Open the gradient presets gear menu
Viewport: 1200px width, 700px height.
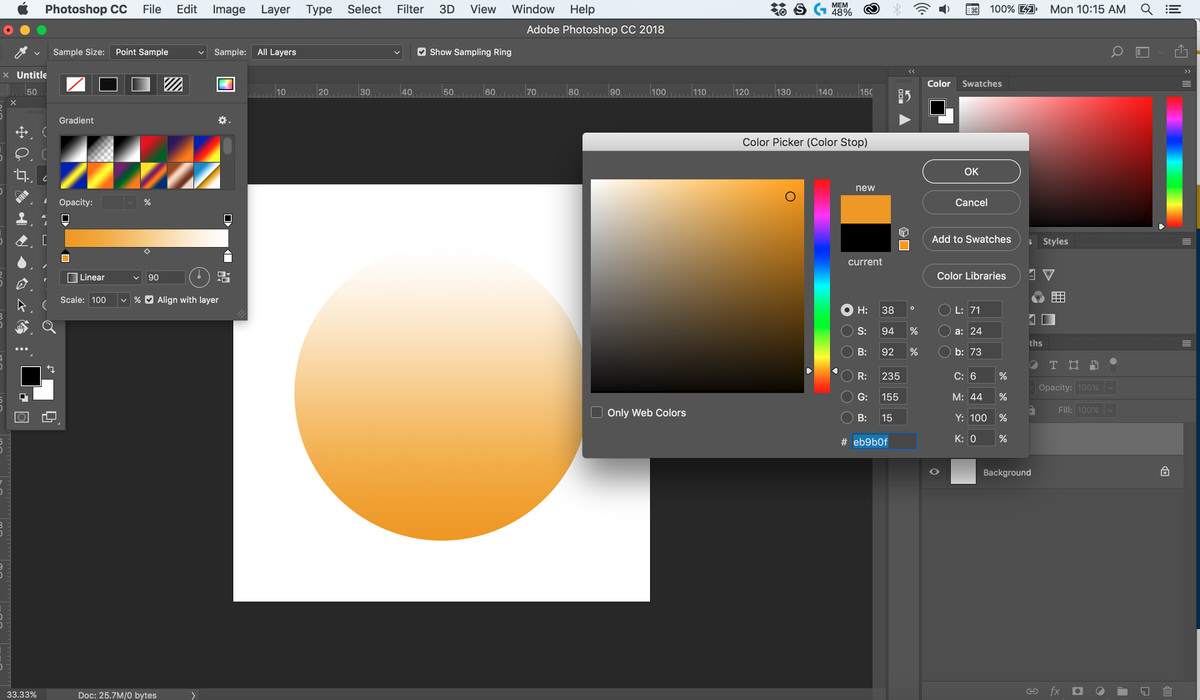(x=224, y=120)
